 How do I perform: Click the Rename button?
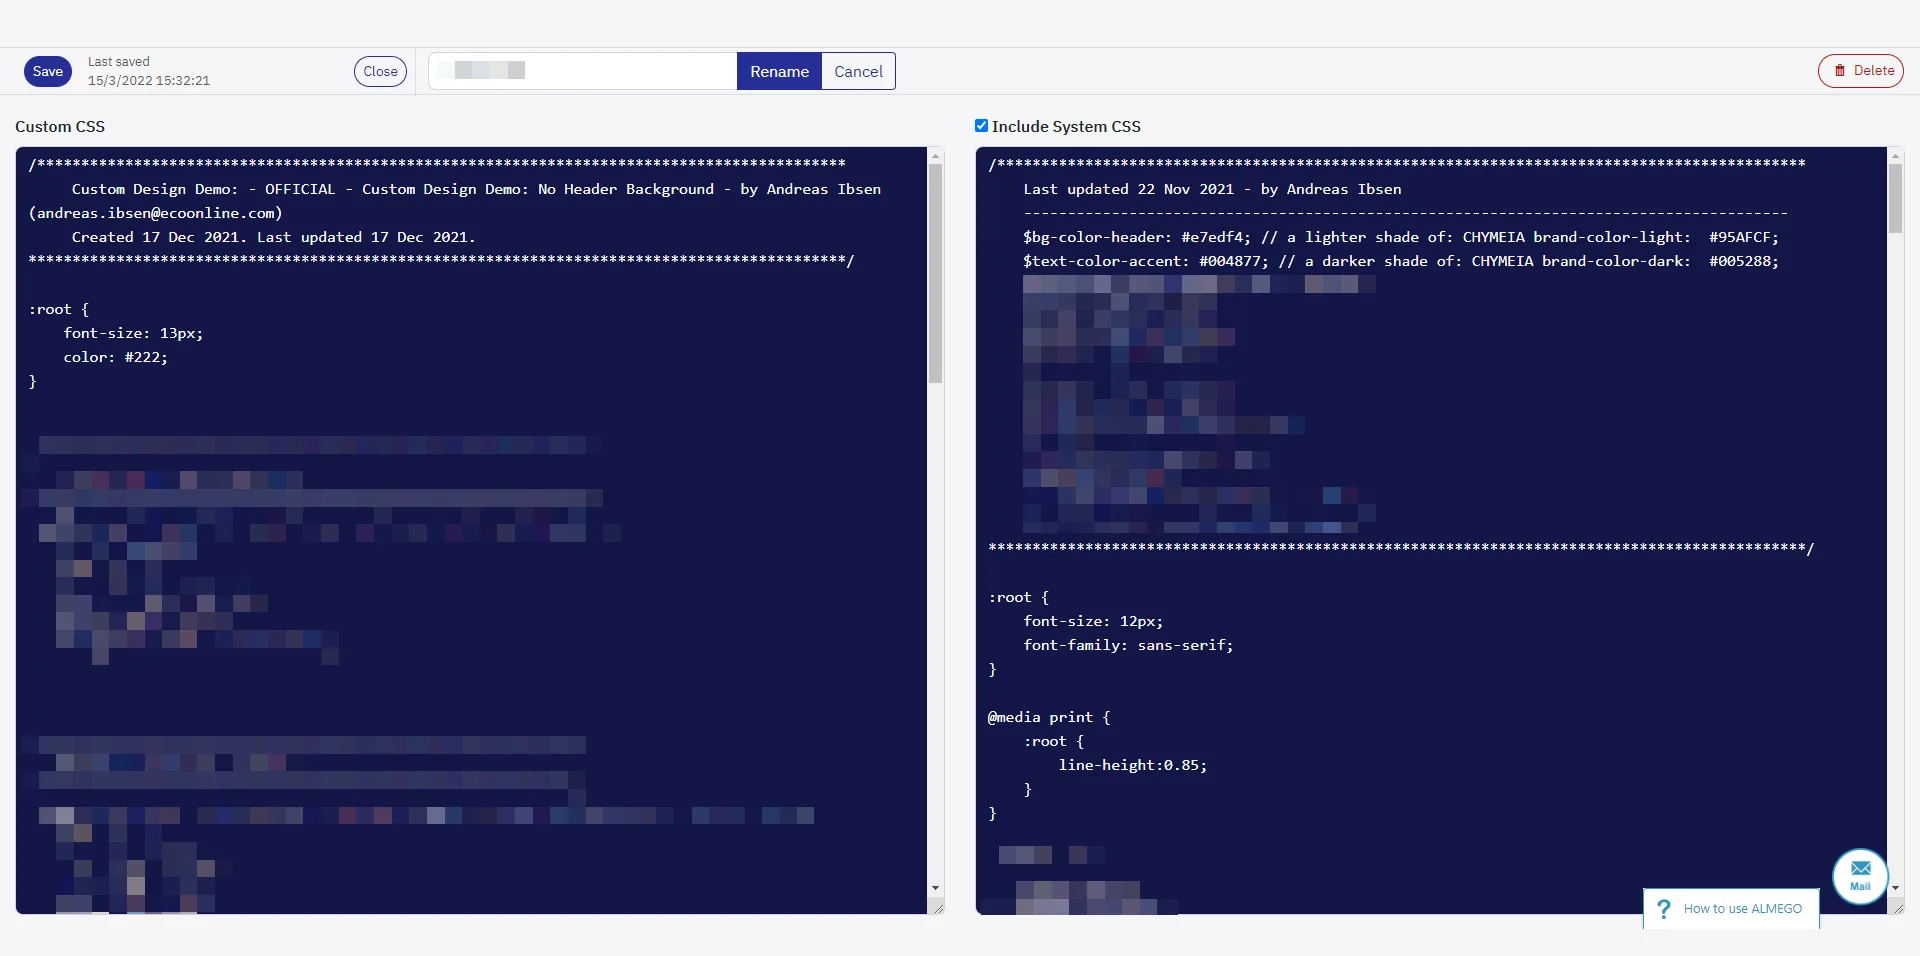(779, 71)
